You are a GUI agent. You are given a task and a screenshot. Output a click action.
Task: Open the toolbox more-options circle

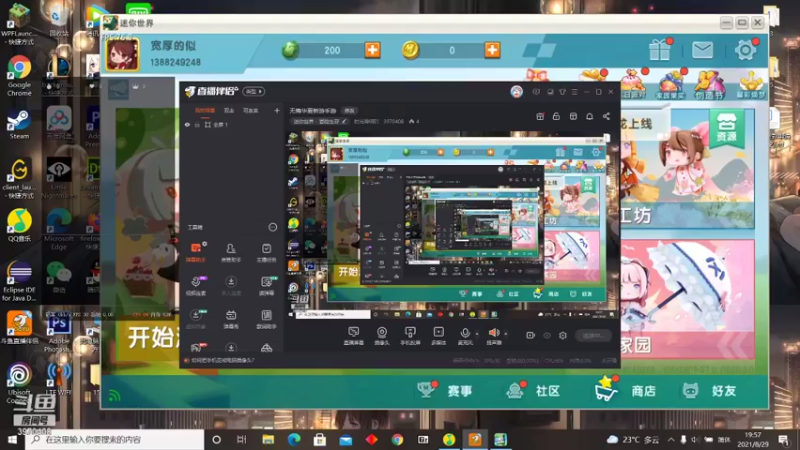(272, 227)
